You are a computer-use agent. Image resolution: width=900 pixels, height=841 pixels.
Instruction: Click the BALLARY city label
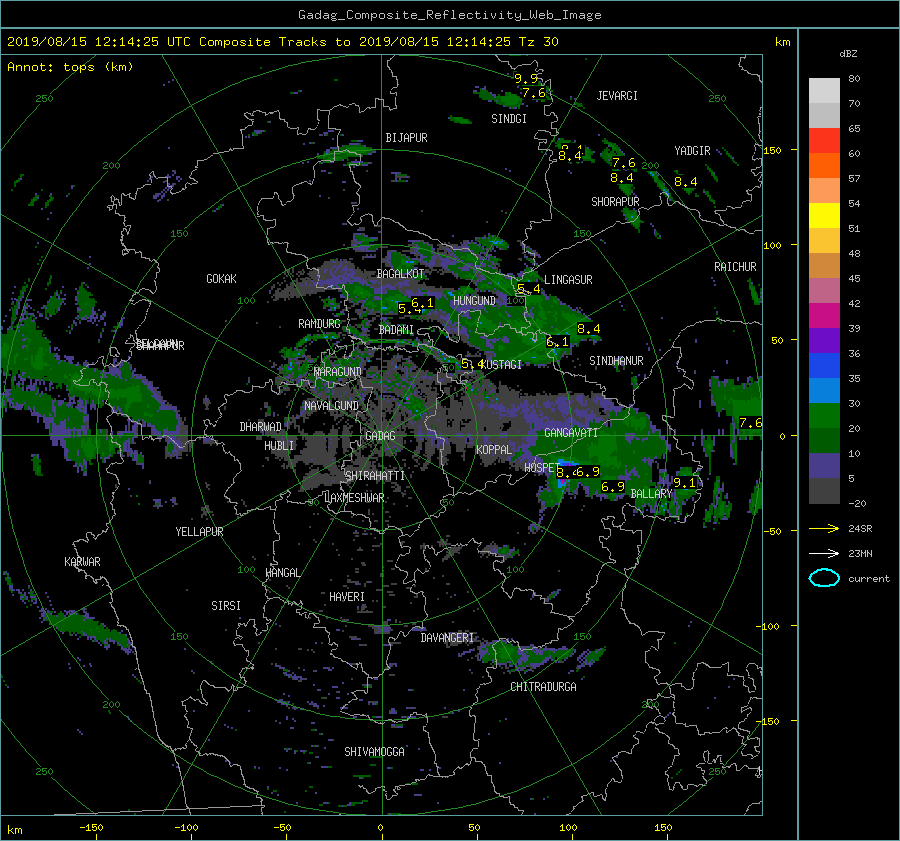coord(651,494)
